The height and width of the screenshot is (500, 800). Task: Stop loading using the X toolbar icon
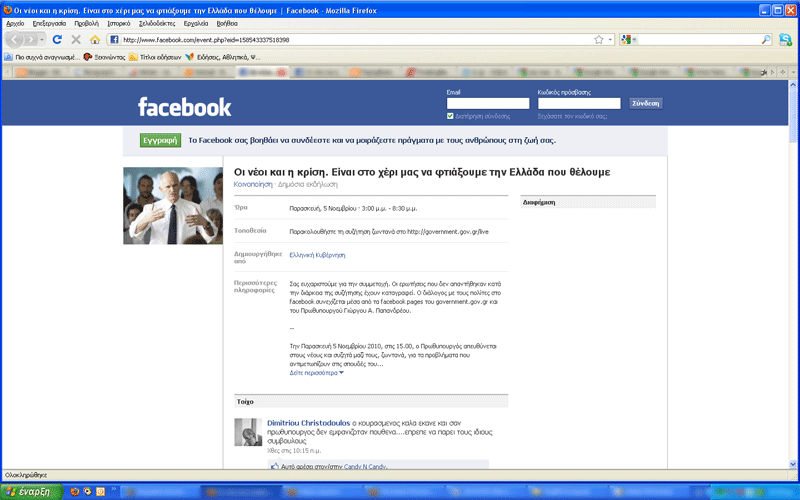pos(76,39)
